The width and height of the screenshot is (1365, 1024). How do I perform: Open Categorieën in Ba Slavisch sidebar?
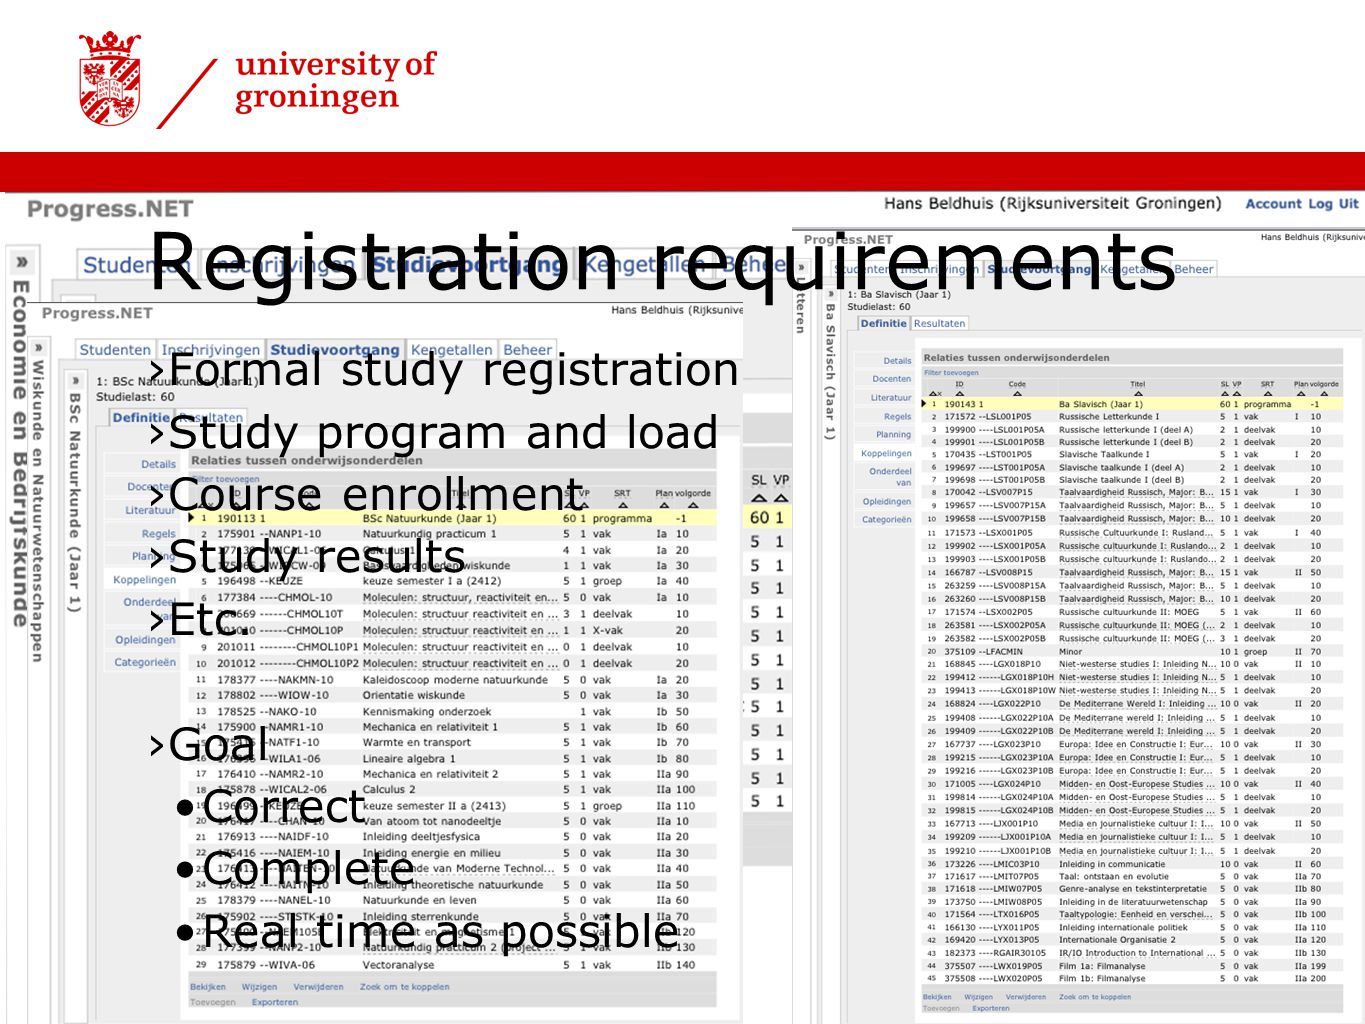[x=887, y=519]
